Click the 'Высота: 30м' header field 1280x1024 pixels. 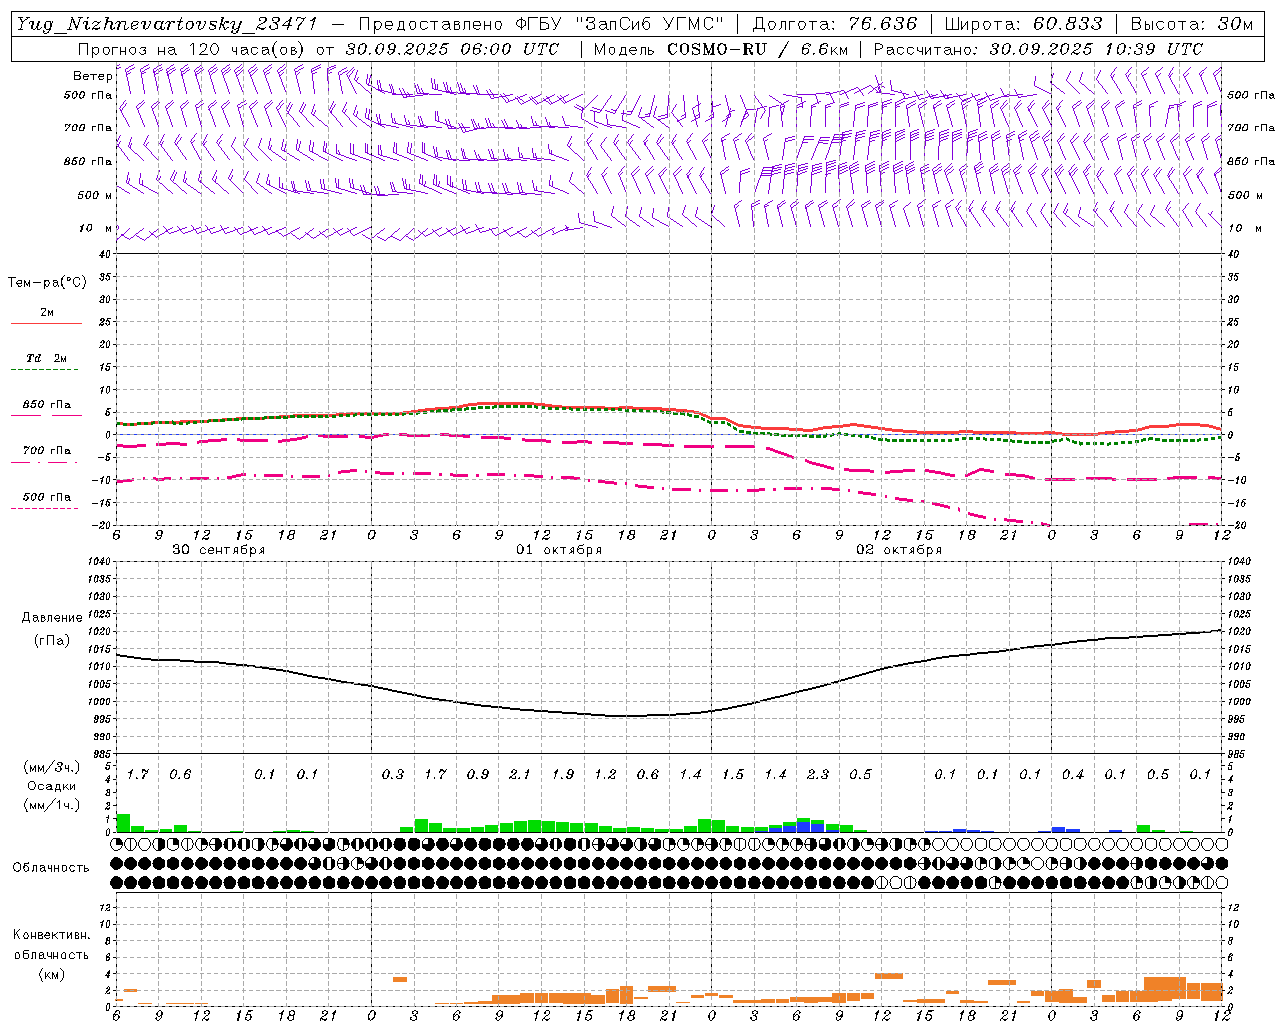(x=1192, y=24)
